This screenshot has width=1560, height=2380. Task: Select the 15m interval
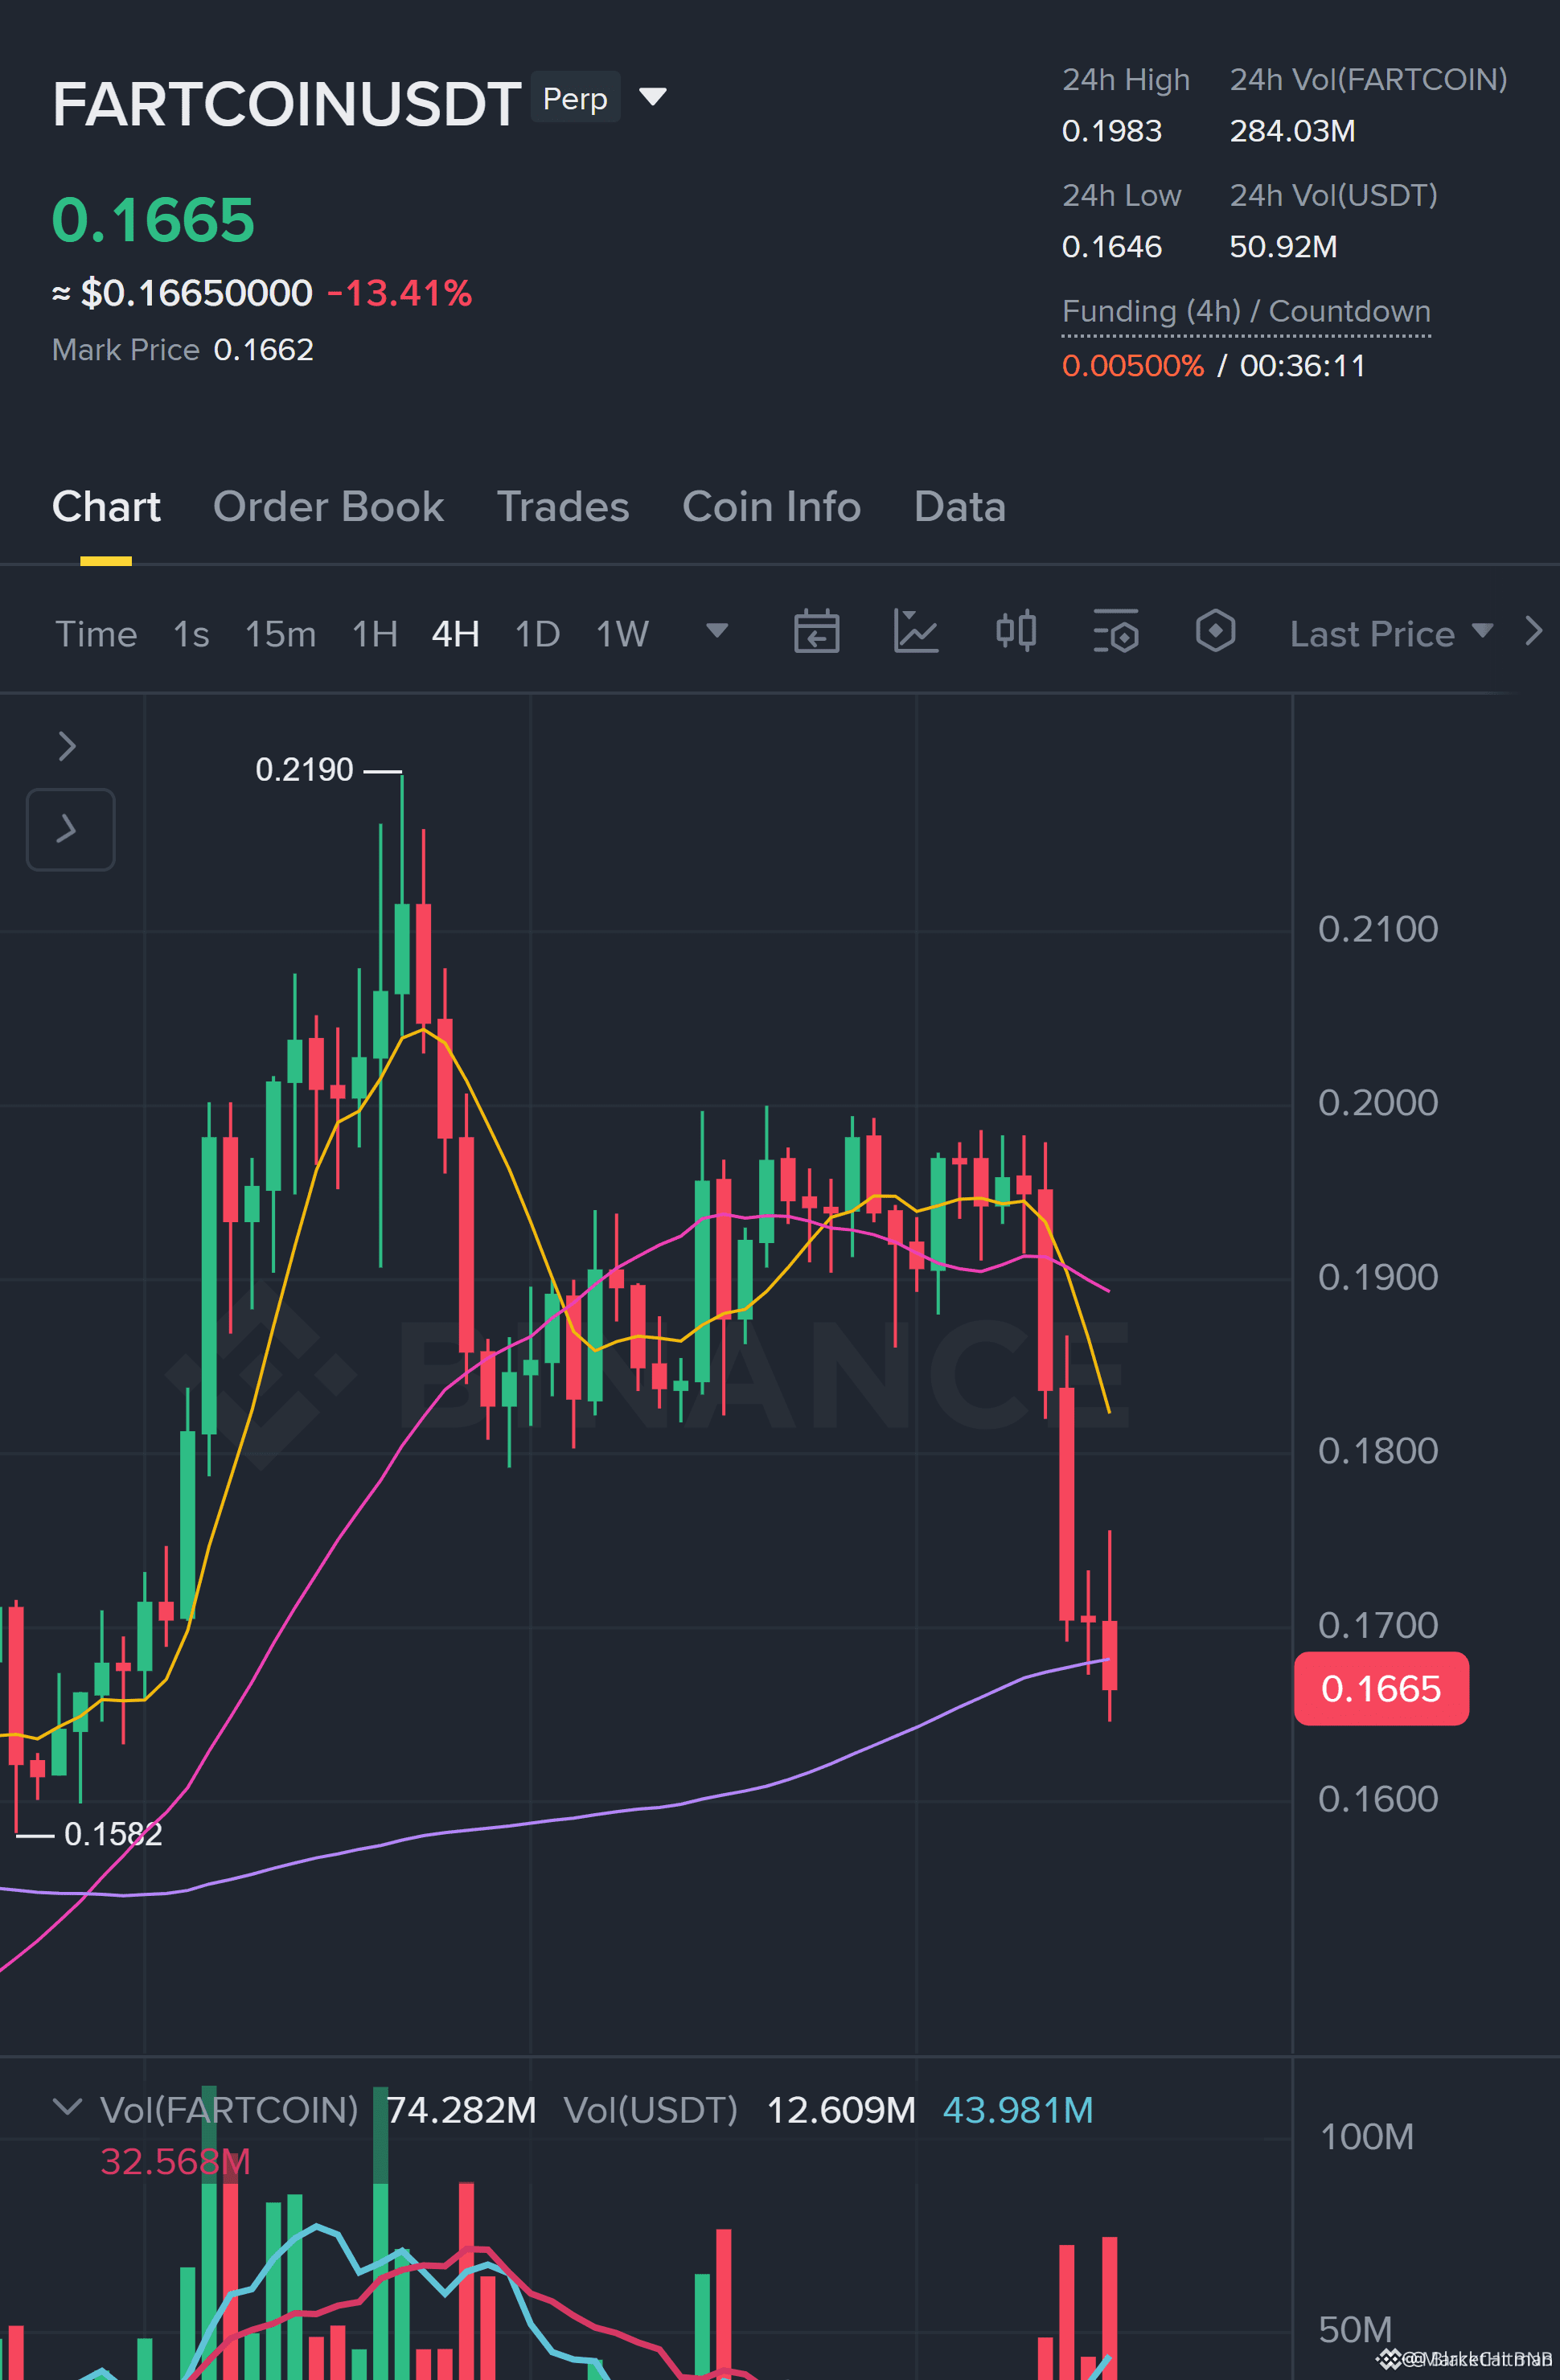[x=280, y=634]
